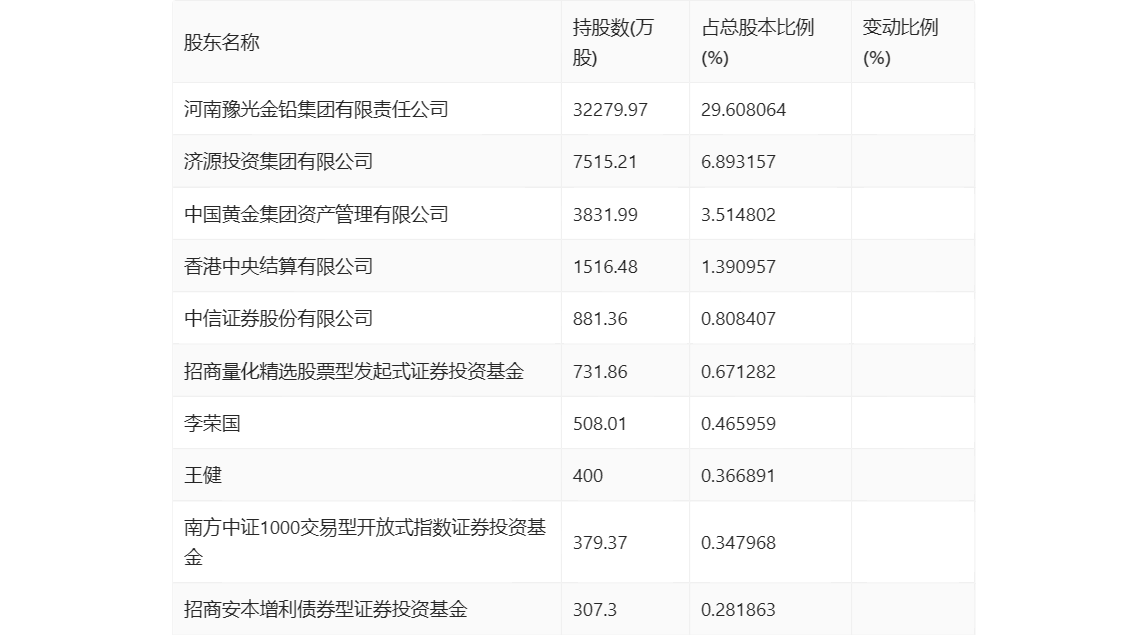
Task: Click holding value 3831.99
Action: click(605, 215)
